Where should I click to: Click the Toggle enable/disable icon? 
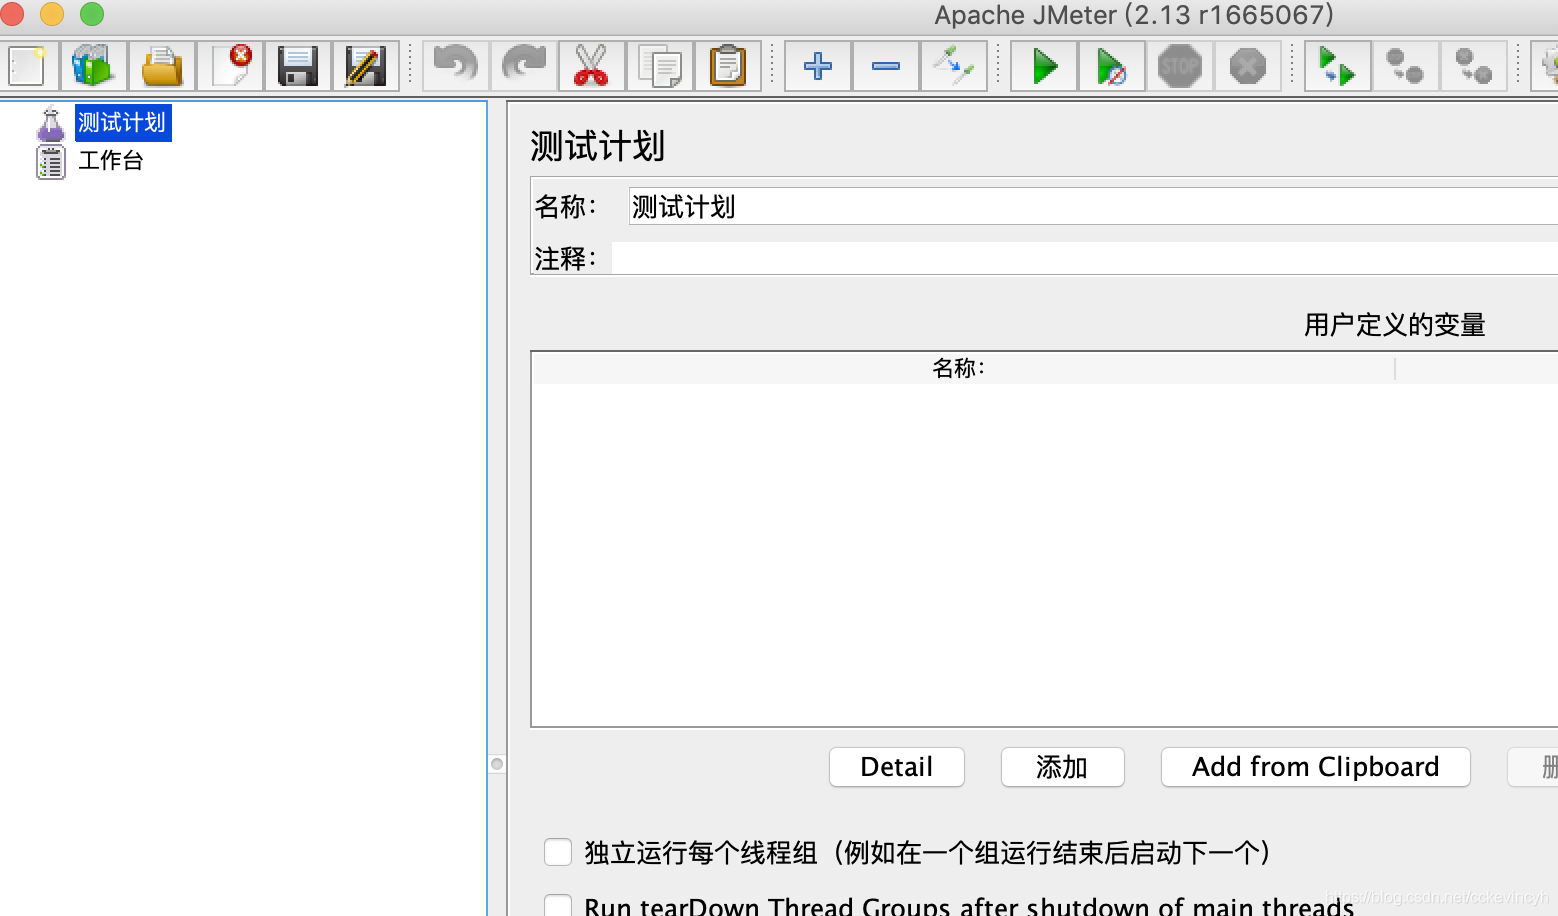coord(954,67)
